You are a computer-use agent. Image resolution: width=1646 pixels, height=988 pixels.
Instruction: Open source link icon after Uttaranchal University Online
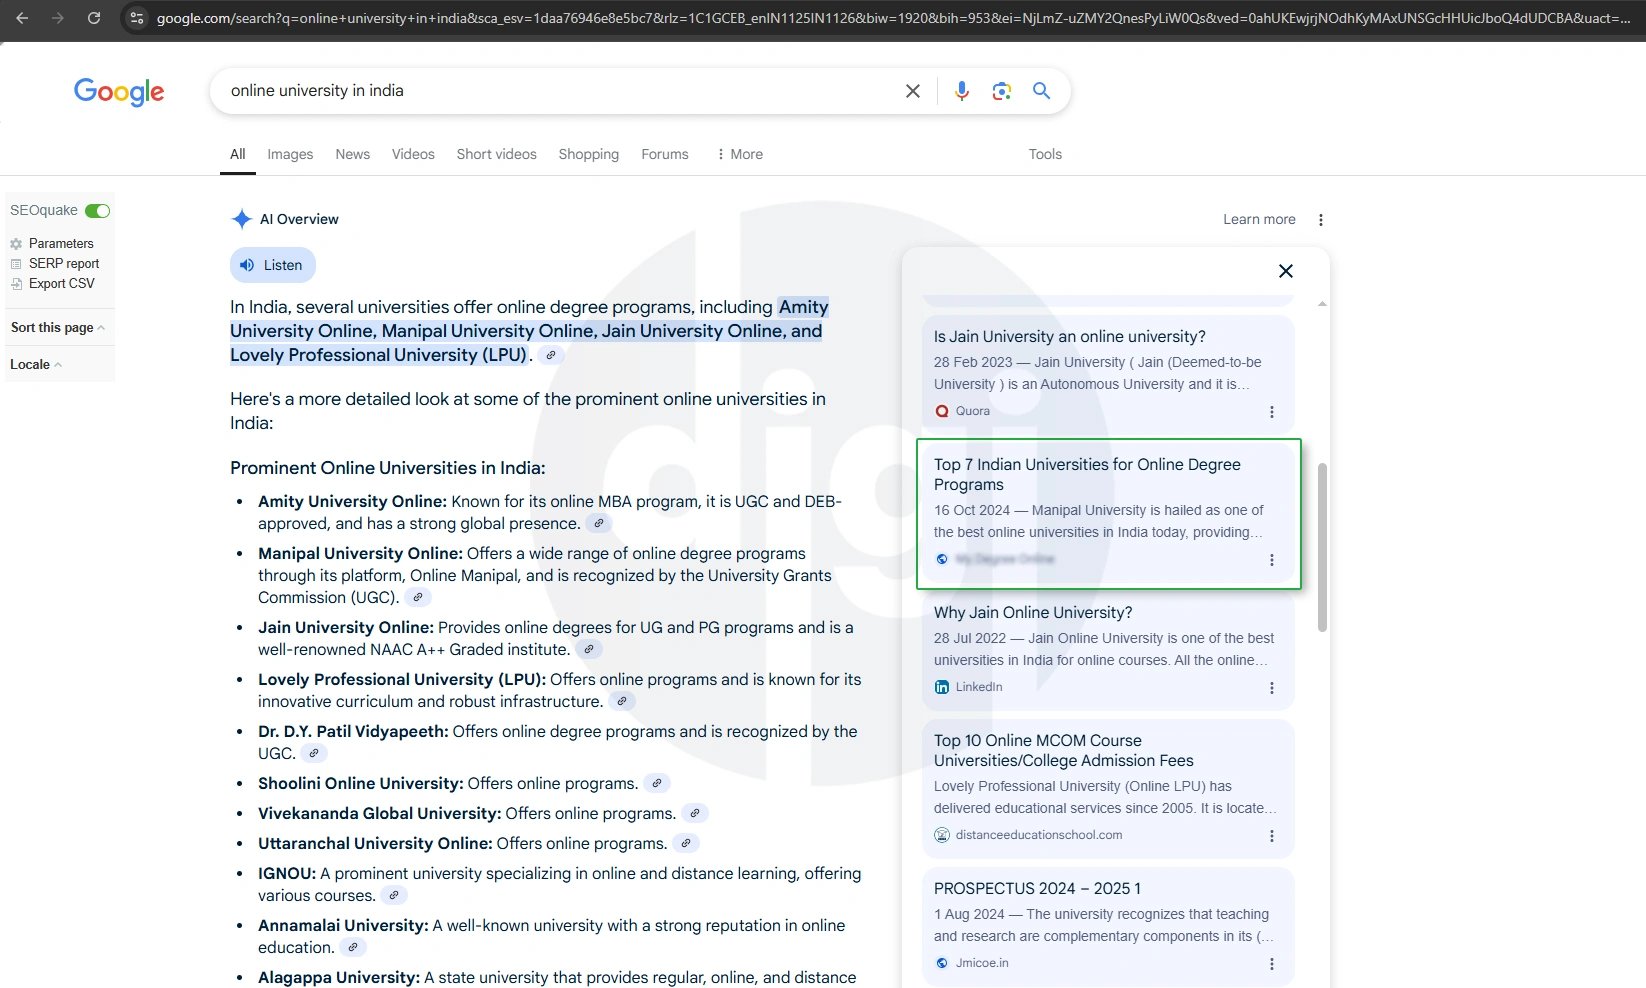click(x=686, y=843)
